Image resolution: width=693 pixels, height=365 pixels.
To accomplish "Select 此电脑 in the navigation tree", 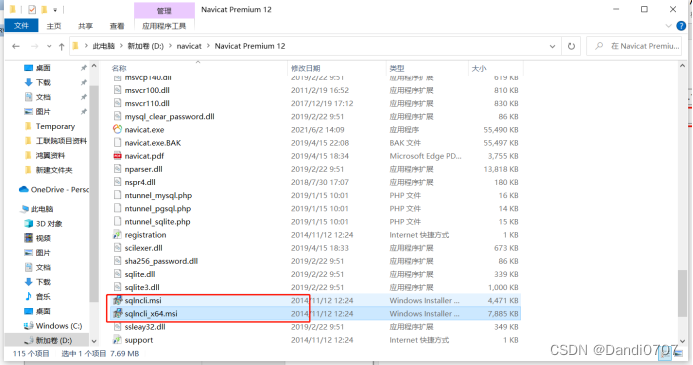I will 42,209.
